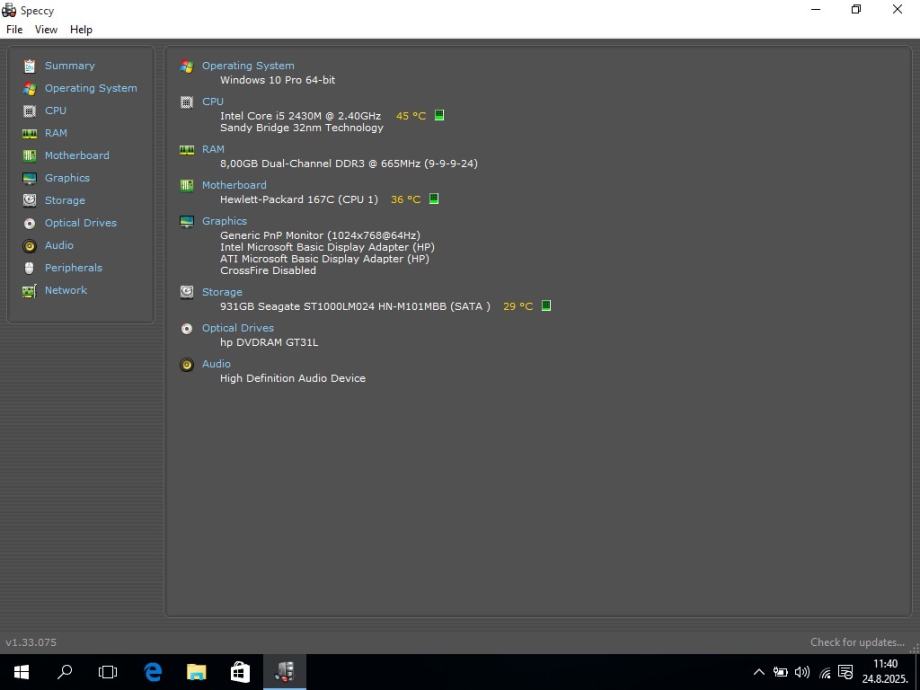Image resolution: width=920 pixels, height=690 pixels.
Task: Select Network in the sidebar
Action: pos(66,290)
